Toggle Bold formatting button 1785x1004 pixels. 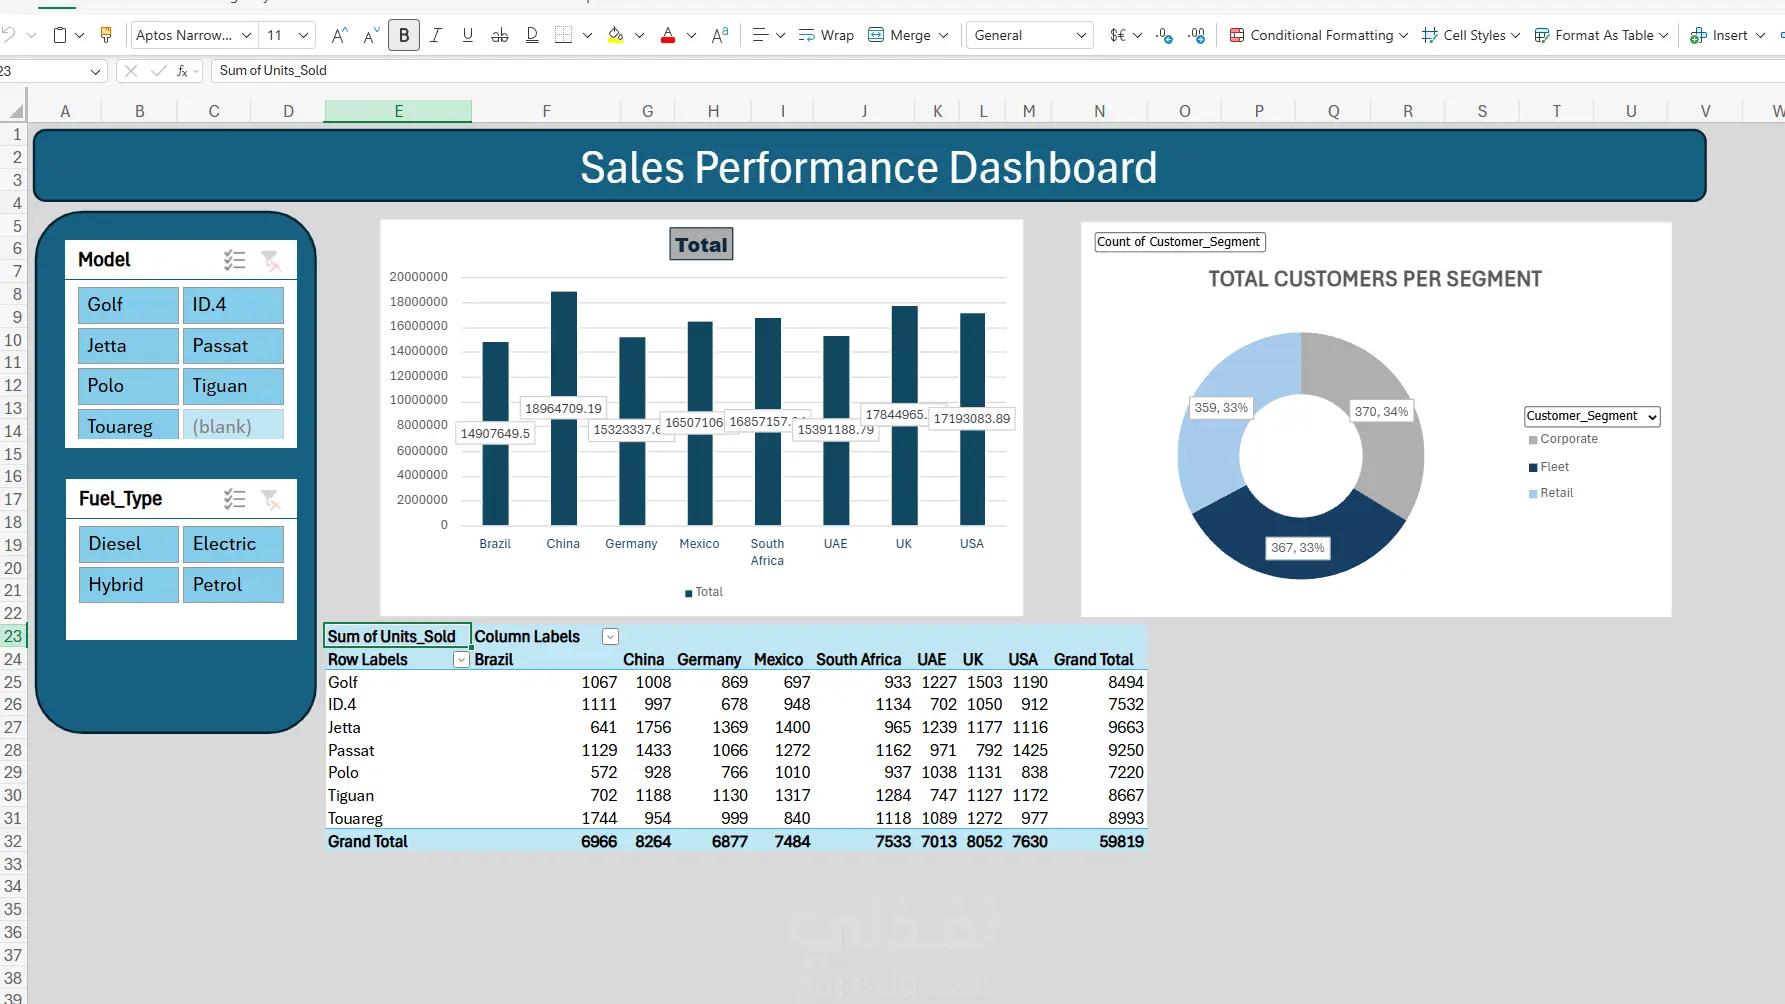tap(404, 35)
